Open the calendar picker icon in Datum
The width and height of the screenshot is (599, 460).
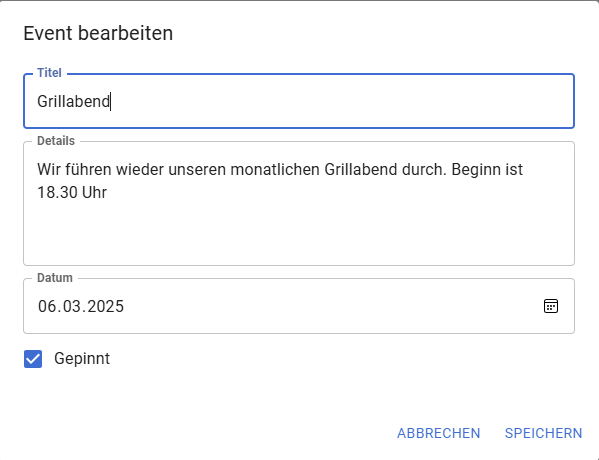coord(550,306)
